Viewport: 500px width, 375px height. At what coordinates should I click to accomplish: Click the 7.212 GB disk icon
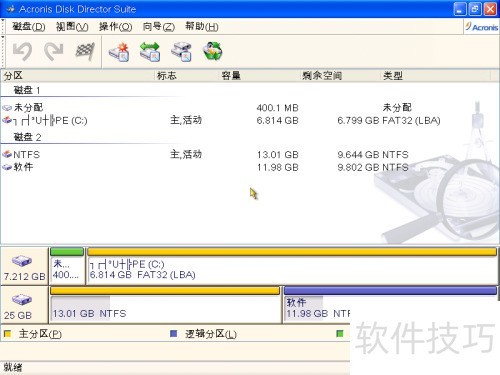tap(22, 261)
